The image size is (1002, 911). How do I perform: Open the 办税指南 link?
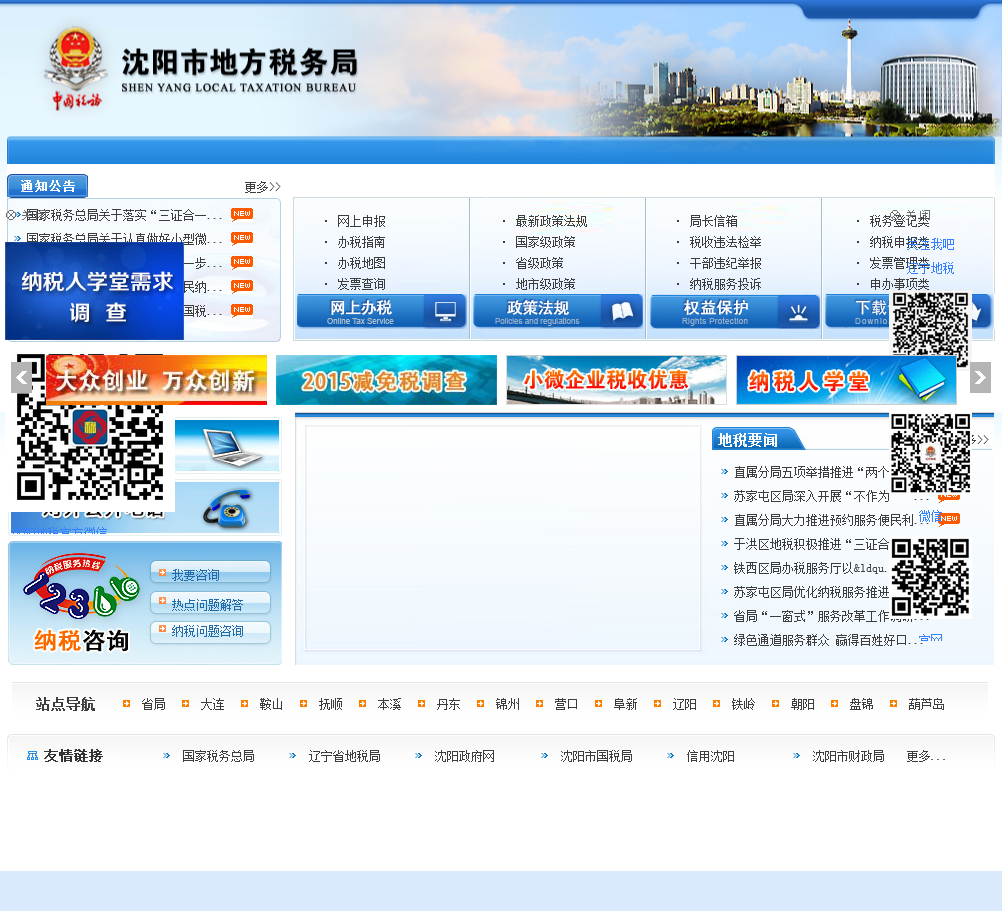[x=361, y=242]
